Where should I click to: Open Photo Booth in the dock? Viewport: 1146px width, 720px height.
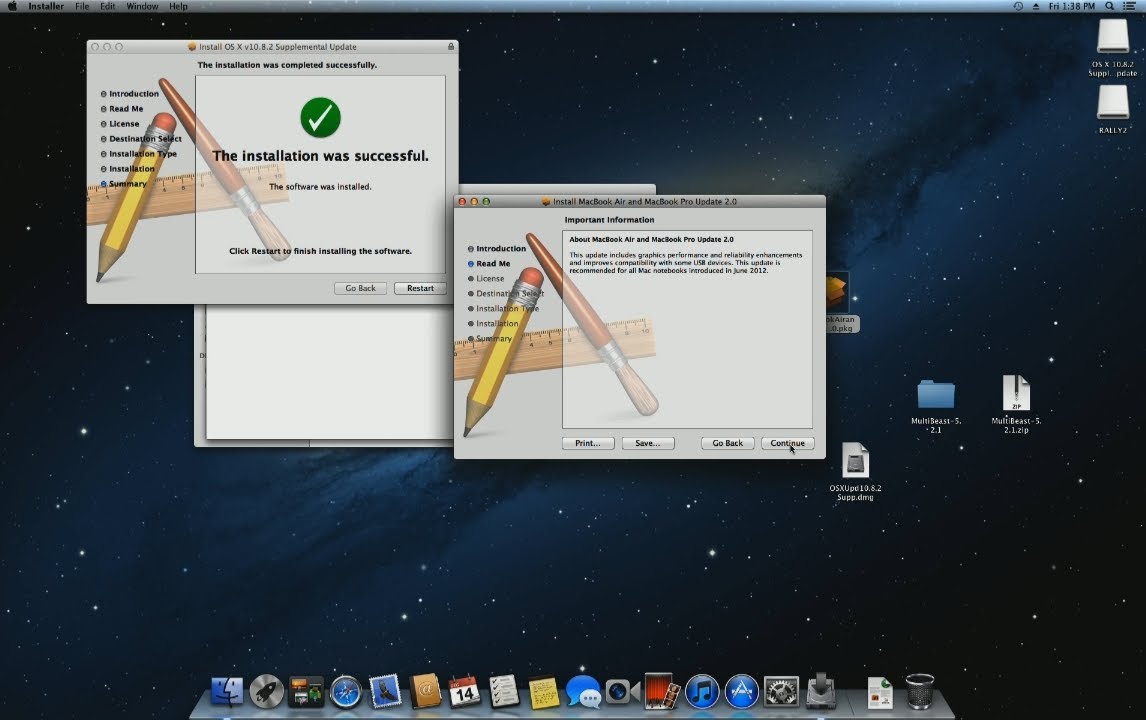coord(662,691)
